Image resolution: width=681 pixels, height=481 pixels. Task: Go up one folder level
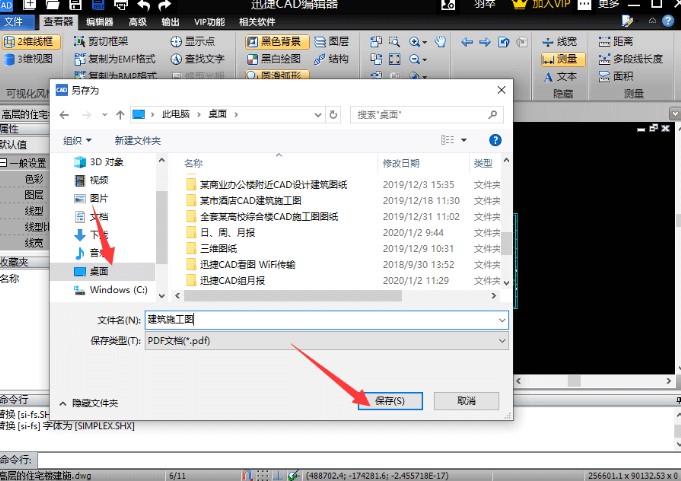[x=120, y=115]
